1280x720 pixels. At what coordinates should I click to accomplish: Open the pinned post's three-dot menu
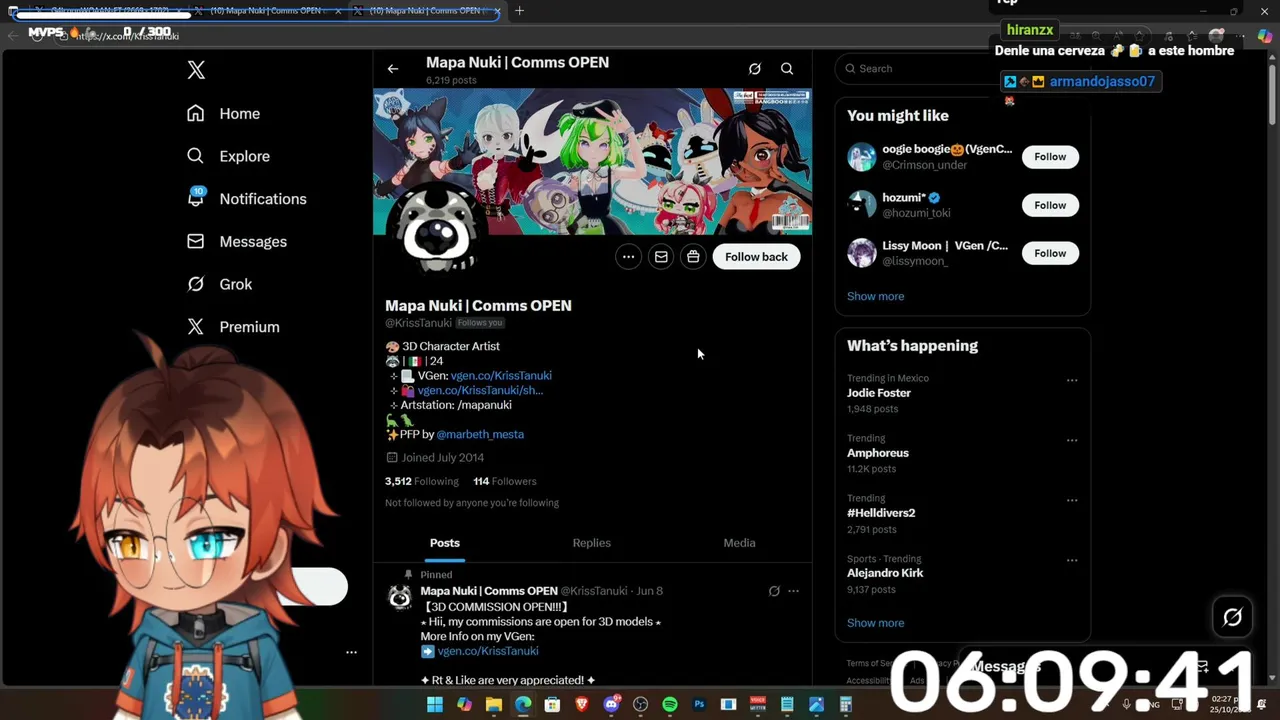794,591
